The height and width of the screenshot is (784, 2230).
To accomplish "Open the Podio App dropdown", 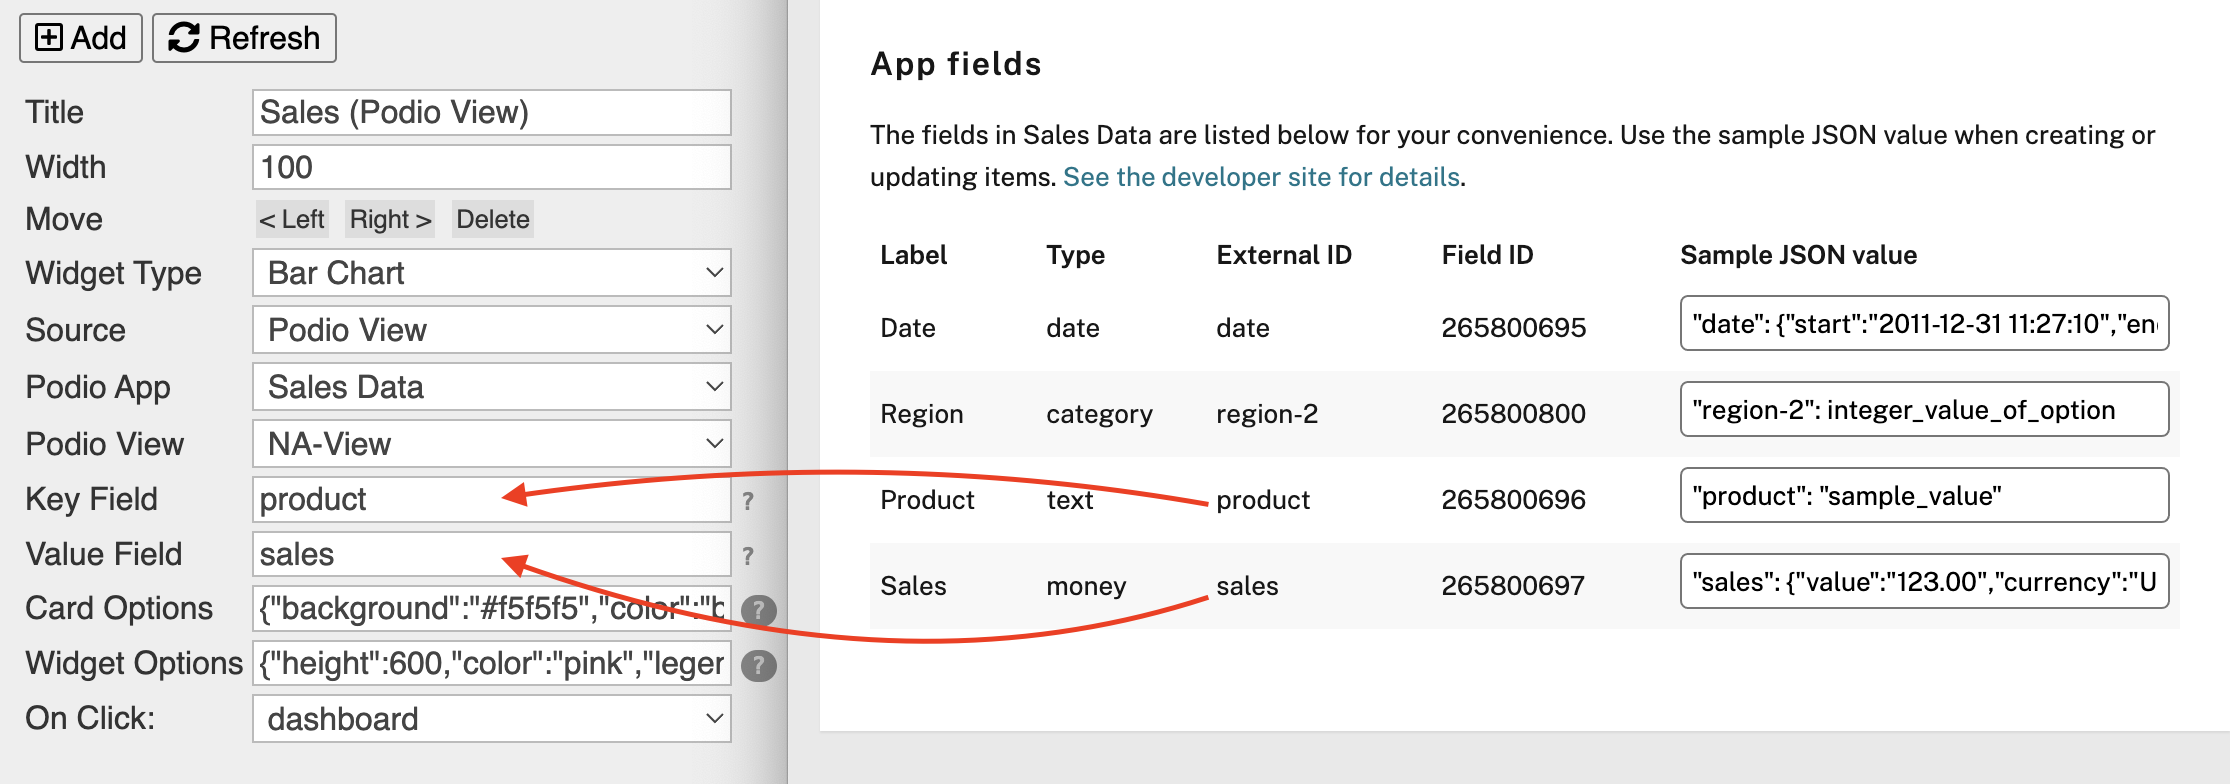I will (491, 387).
